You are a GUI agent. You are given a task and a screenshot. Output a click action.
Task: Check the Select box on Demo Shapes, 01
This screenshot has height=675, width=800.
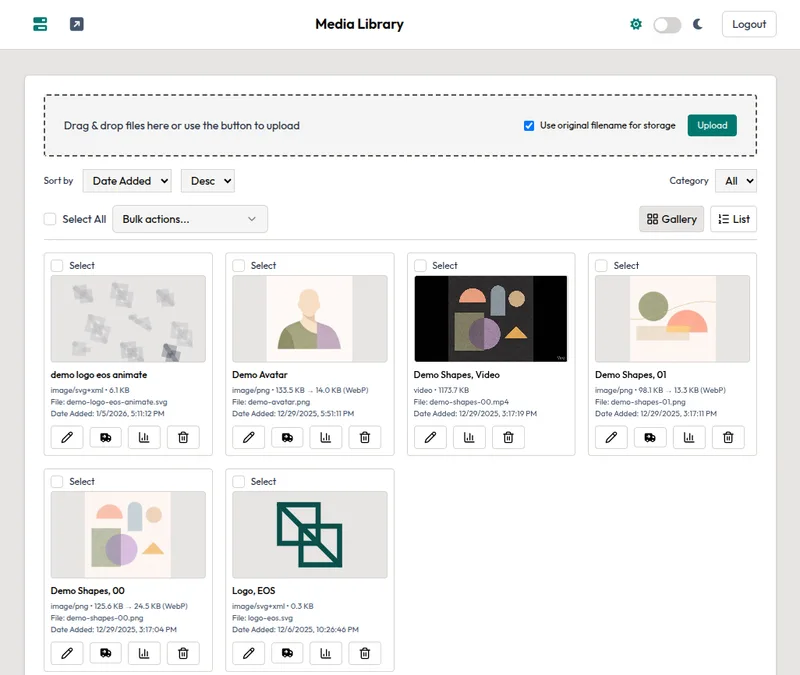pos(602,266)
